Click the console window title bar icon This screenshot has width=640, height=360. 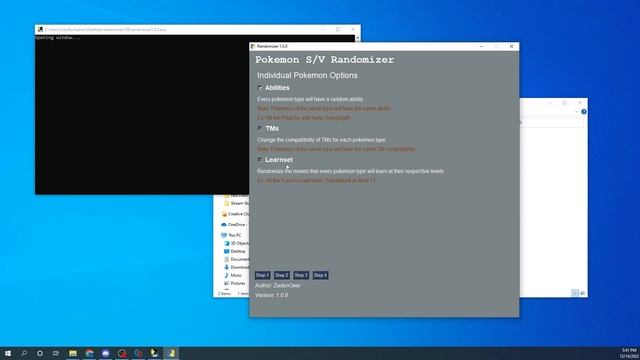tap(40, 29)
